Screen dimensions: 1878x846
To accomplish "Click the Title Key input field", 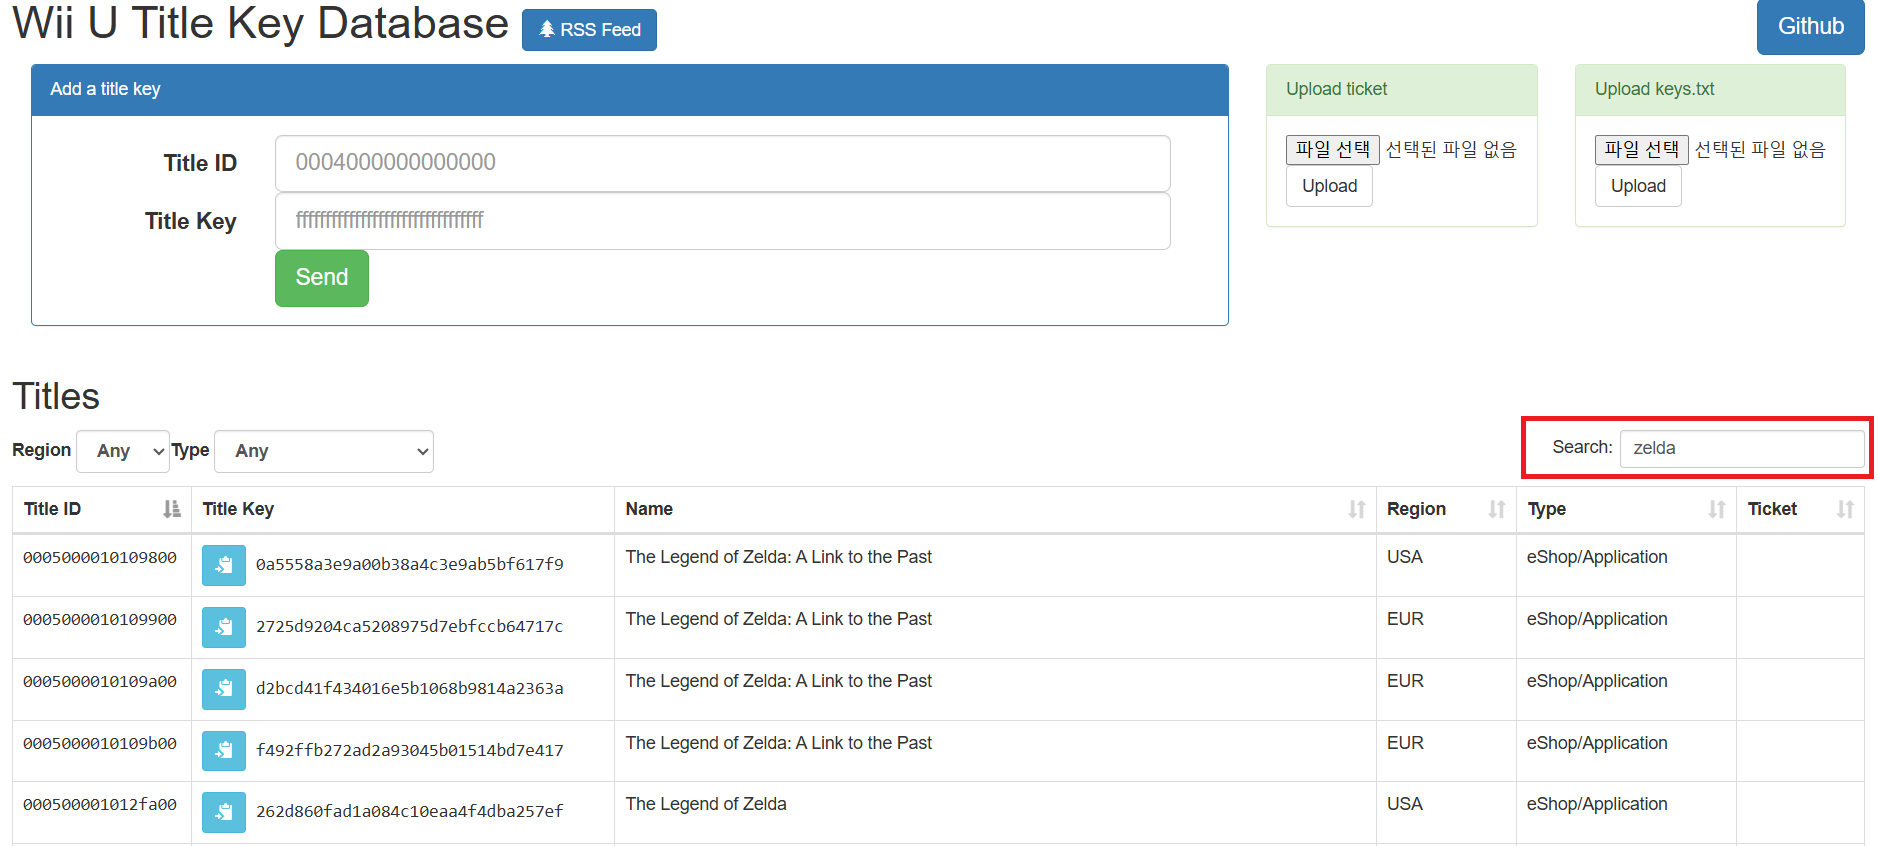I will point(722,221).
